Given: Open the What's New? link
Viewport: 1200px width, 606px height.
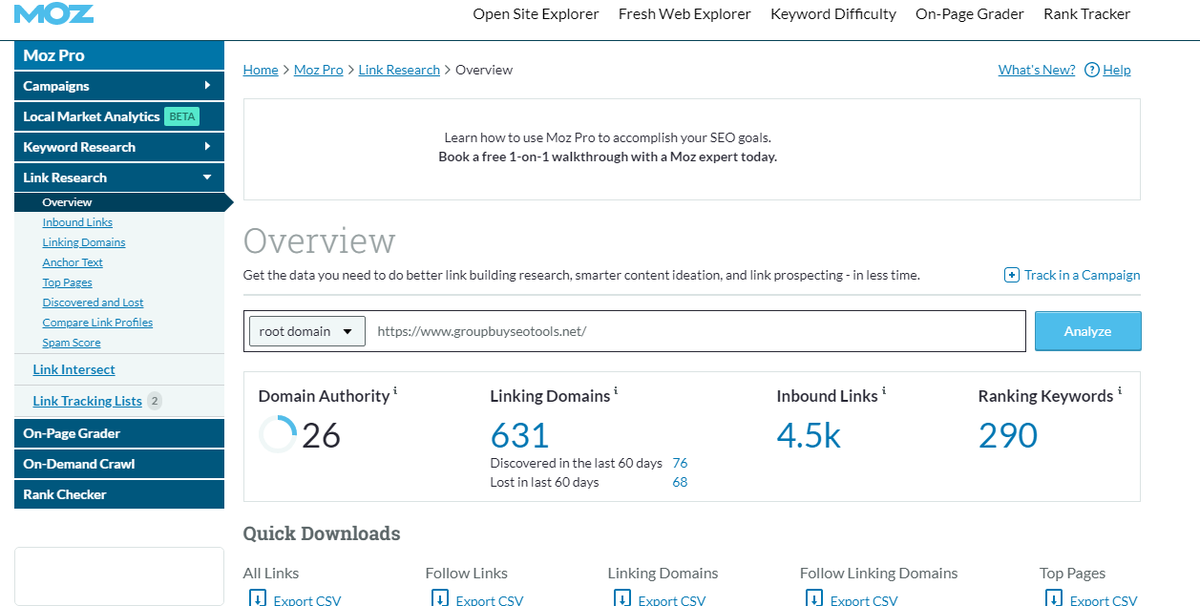Looking at the screenshot, I should [1037, 70].
